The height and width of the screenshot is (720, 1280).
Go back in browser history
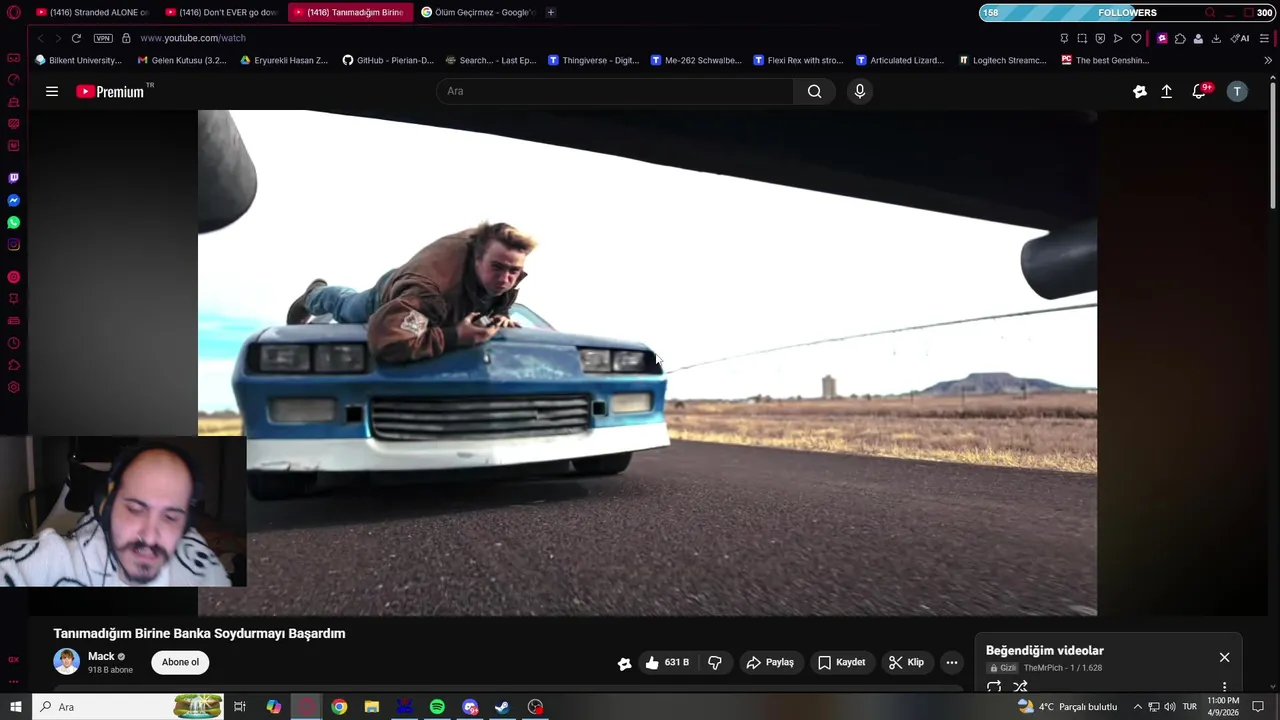coord(40,38)
